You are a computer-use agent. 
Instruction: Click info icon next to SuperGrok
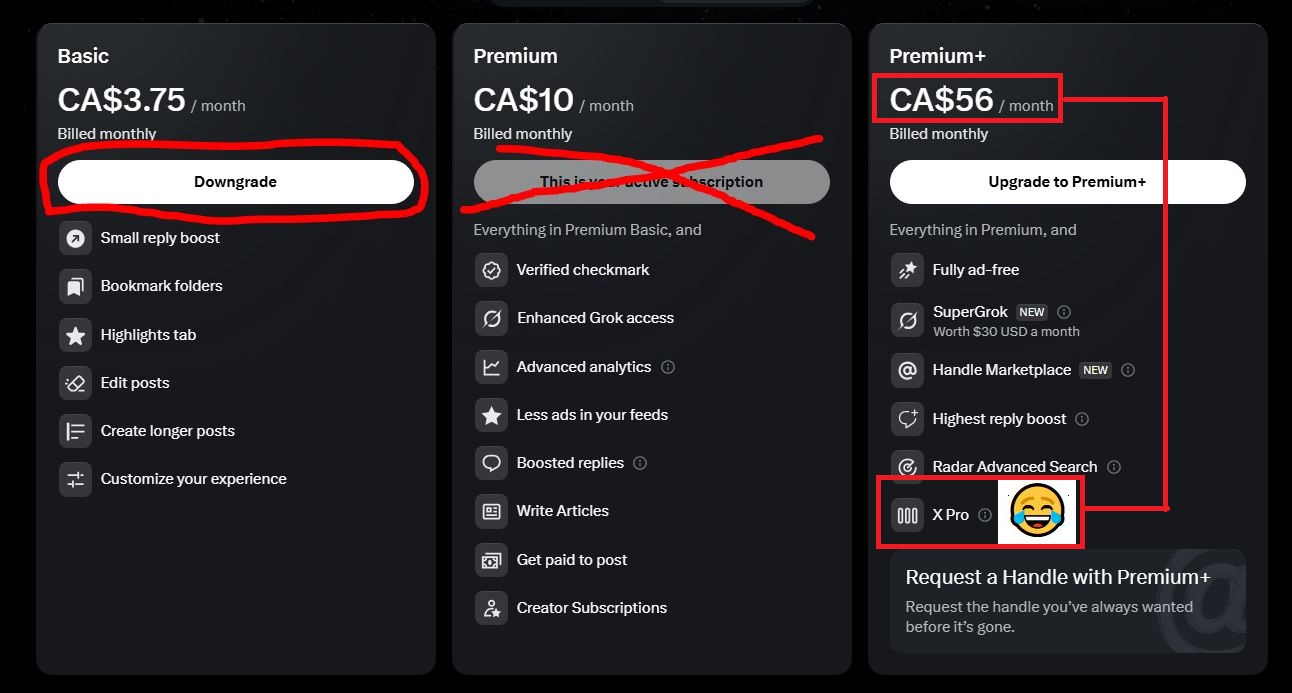click(x=1064, y=312)
